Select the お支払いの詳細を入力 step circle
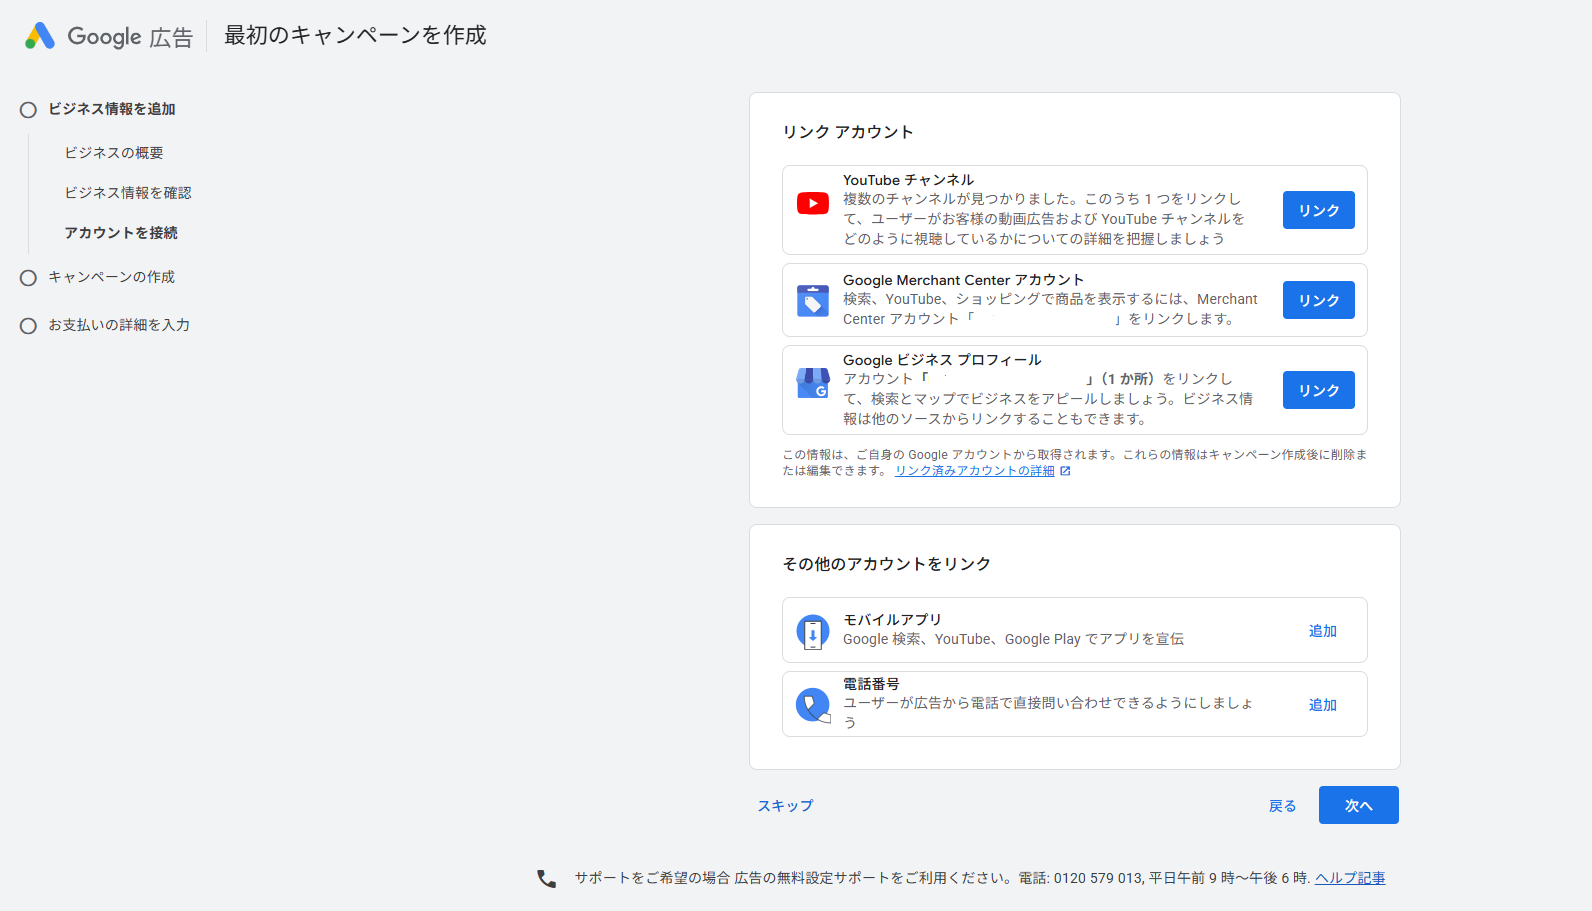 (28, 326)
